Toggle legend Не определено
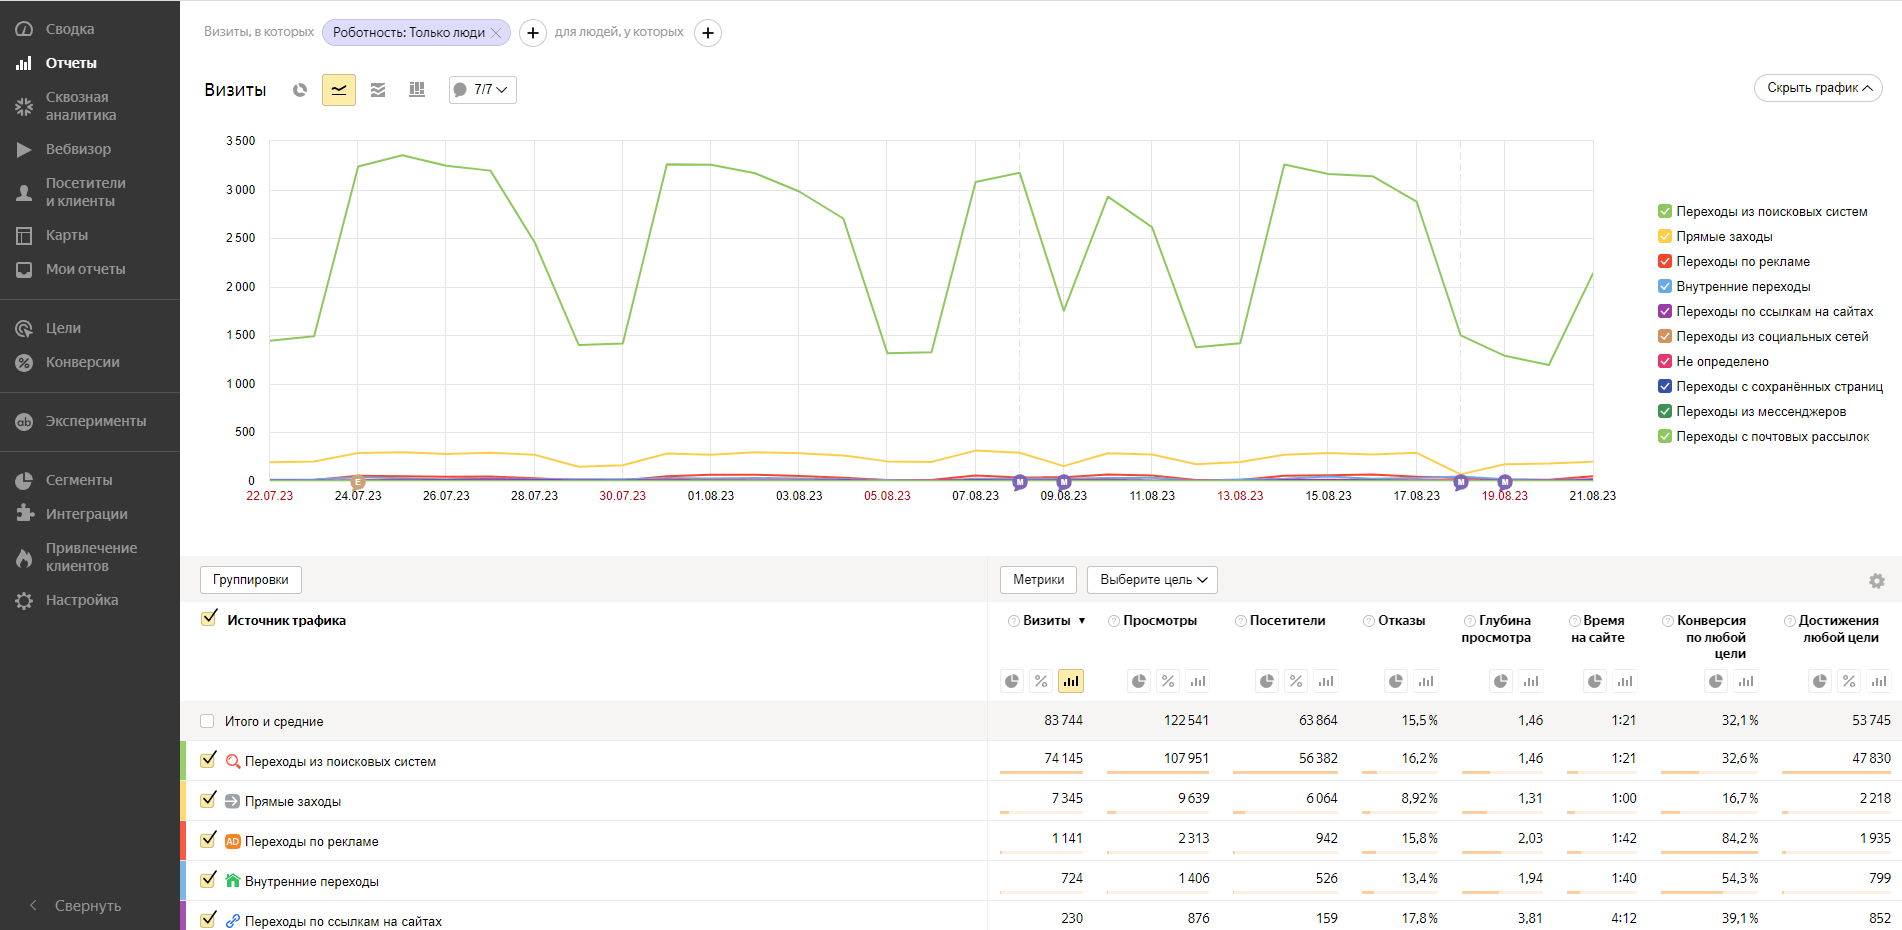 coord(1665,361)
